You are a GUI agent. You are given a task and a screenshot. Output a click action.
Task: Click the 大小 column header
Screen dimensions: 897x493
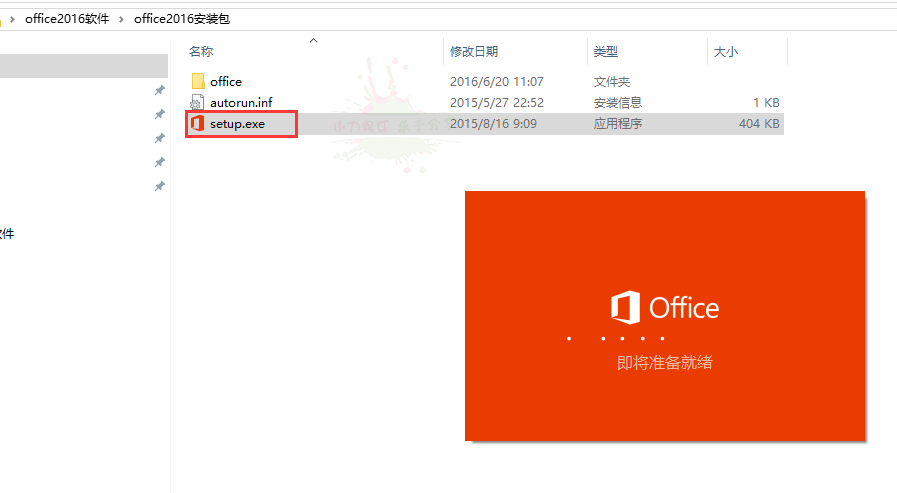tap(726, 51)
